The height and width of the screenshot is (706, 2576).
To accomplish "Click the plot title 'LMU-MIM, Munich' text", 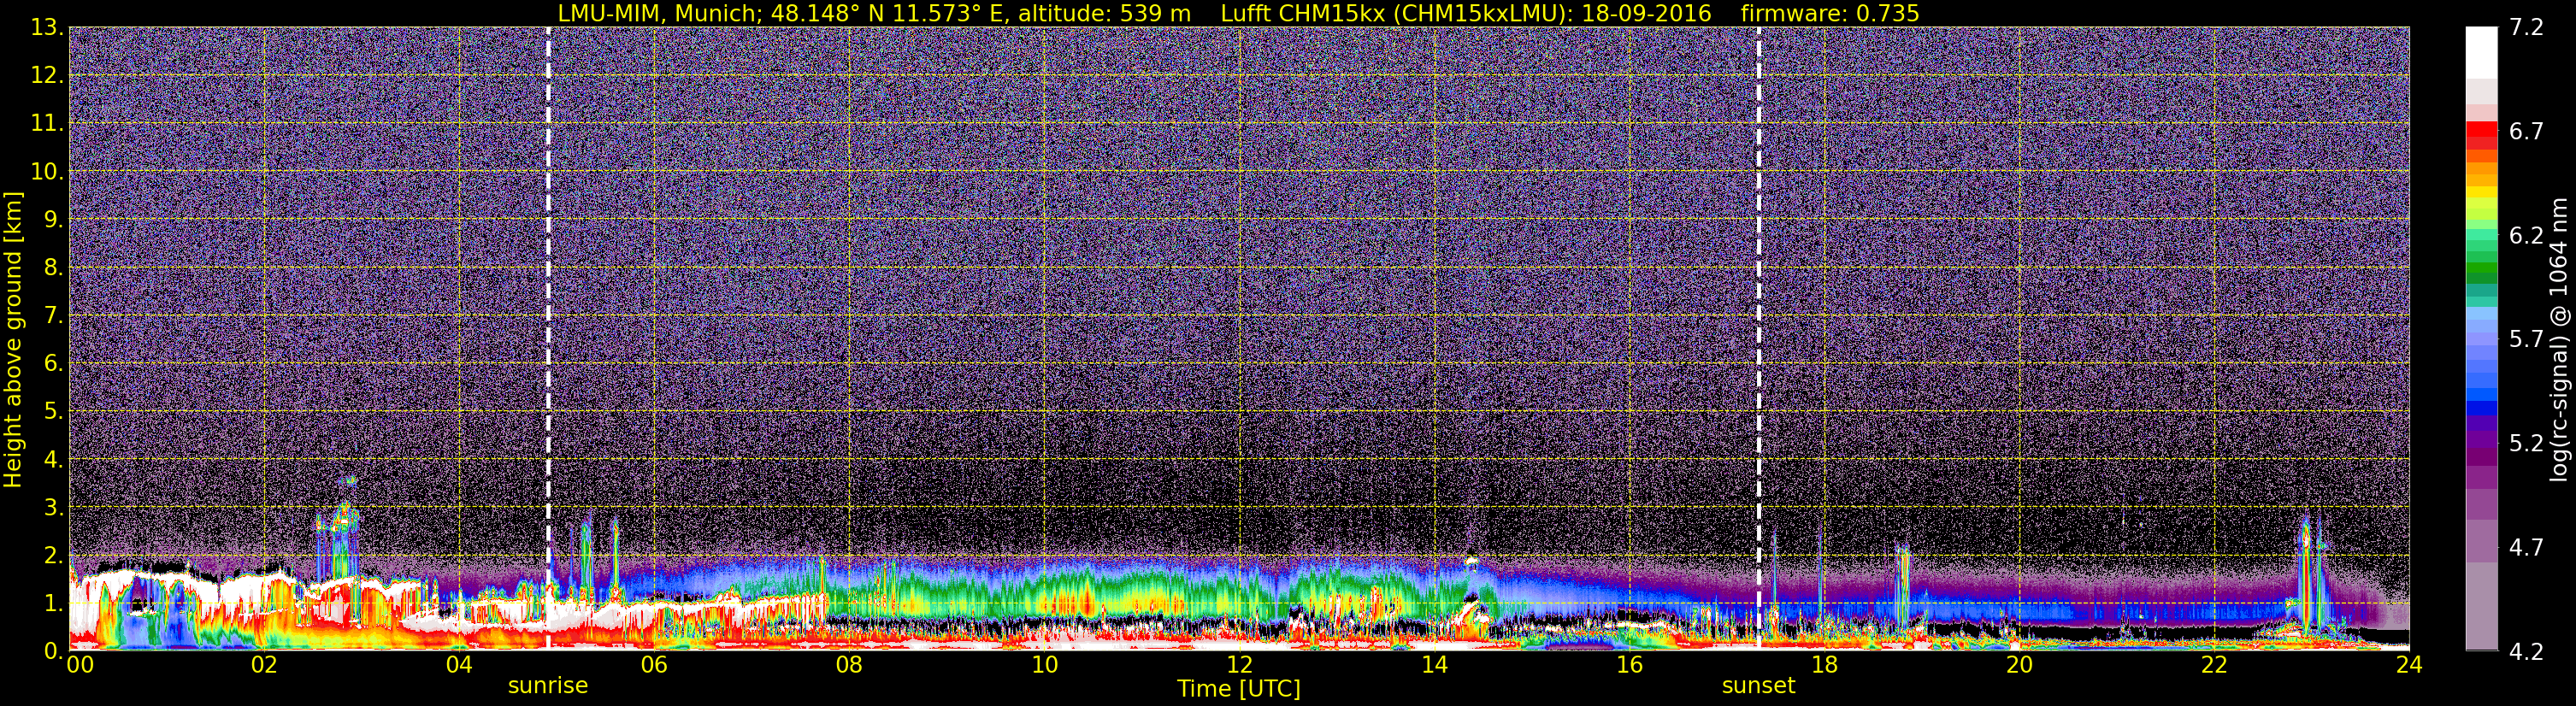I will (659, 13).
